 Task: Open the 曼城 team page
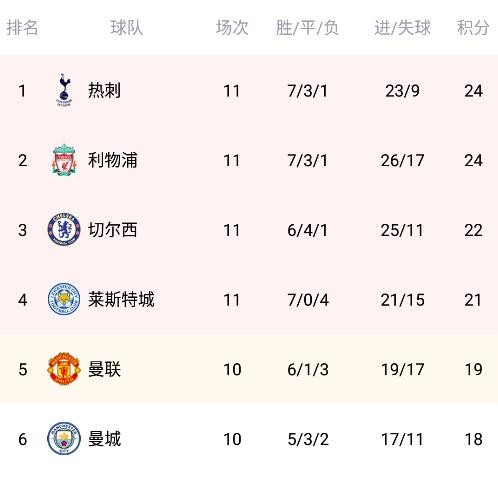[x=104, y=439]
